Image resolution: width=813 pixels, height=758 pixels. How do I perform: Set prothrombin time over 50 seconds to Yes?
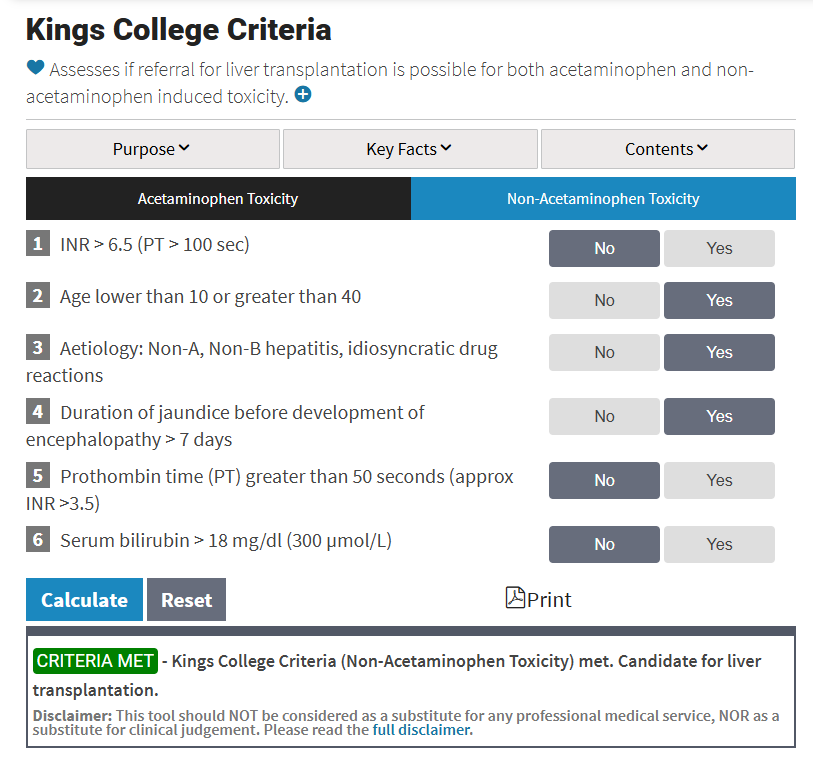(x=719, y=480)
